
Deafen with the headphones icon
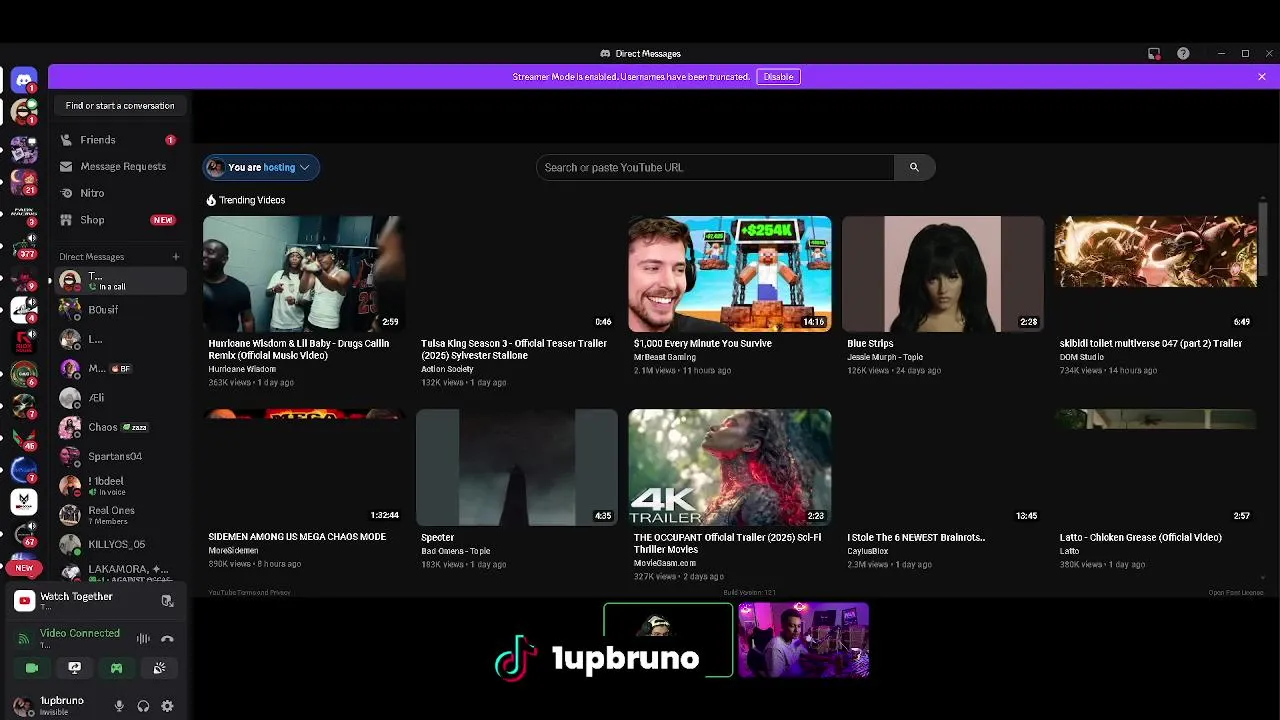[x=143, y=706]
